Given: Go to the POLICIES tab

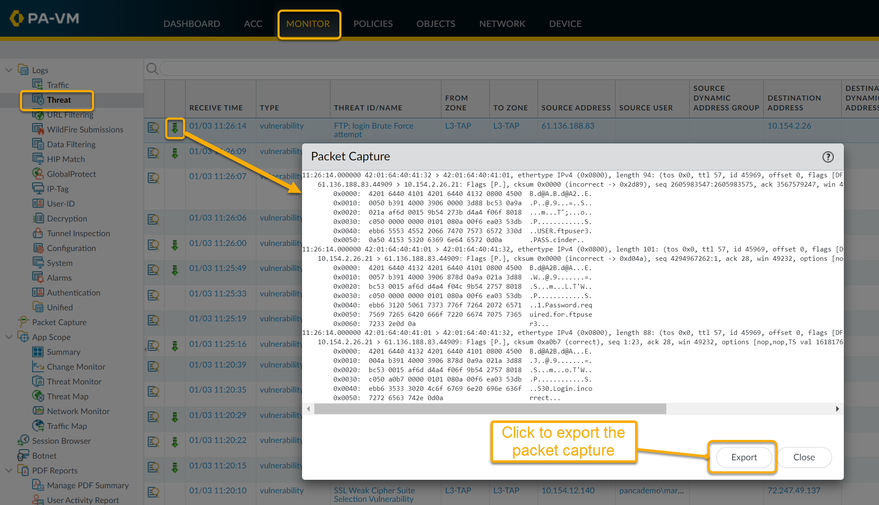Looking at the screenshot, I should click(372, 24).
